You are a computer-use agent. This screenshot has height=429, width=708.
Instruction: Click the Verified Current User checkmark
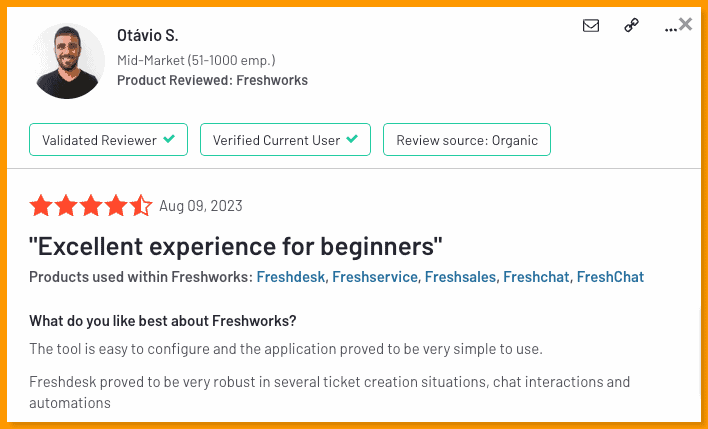pyautogui.click(x=352, y=139)
